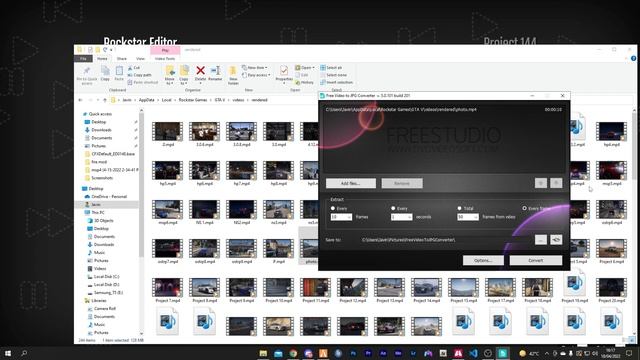This screenshot has height=360, width=640.
Task: Click the Remove button in converter
Action: coord(402,183)
